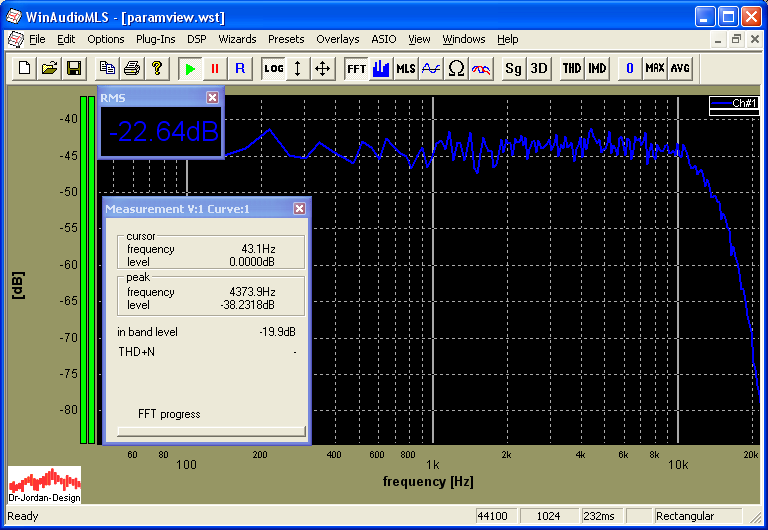Viewport: 768px width, 530px height.
Task: Select the spectrum bar graph icon
Action: click(x=381, y=68)
